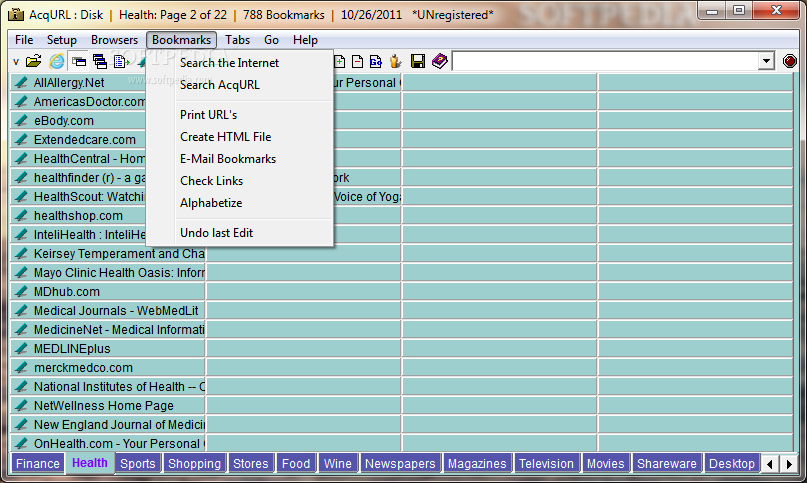Open the Food tab

(x=296, y=463)
